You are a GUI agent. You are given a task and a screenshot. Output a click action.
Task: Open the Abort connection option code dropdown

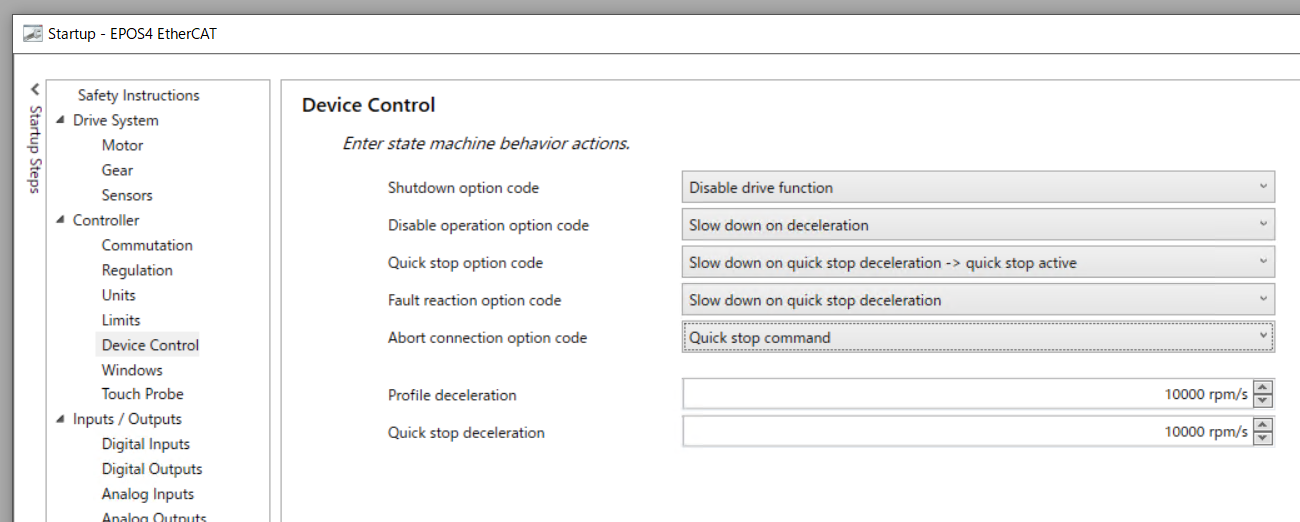979,337
